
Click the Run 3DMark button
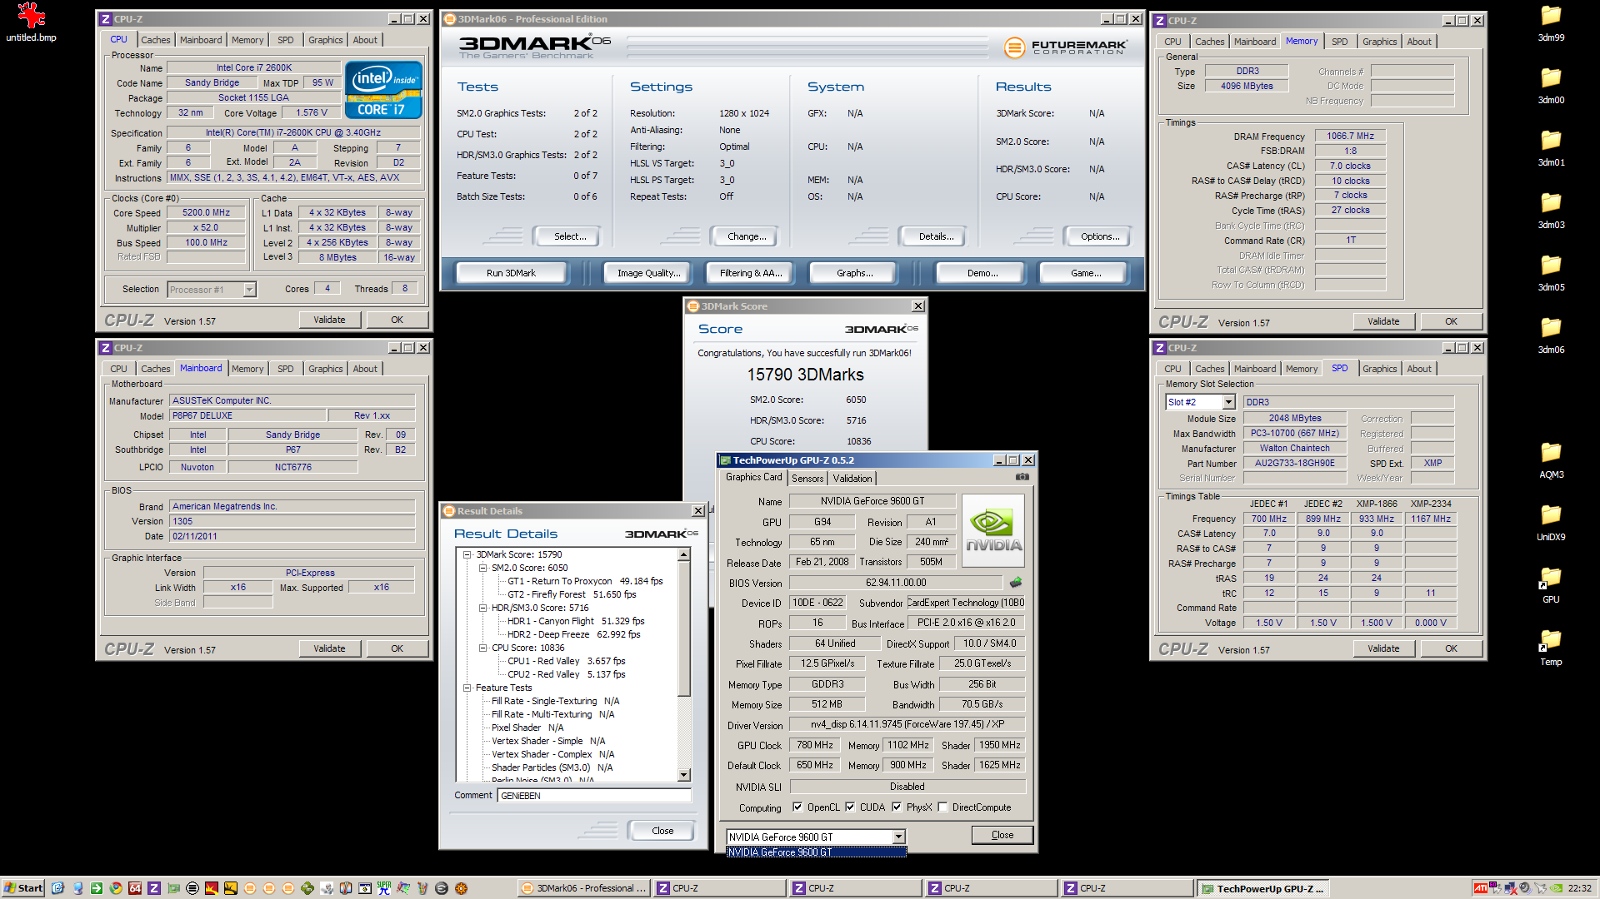[x=511, y=273]
